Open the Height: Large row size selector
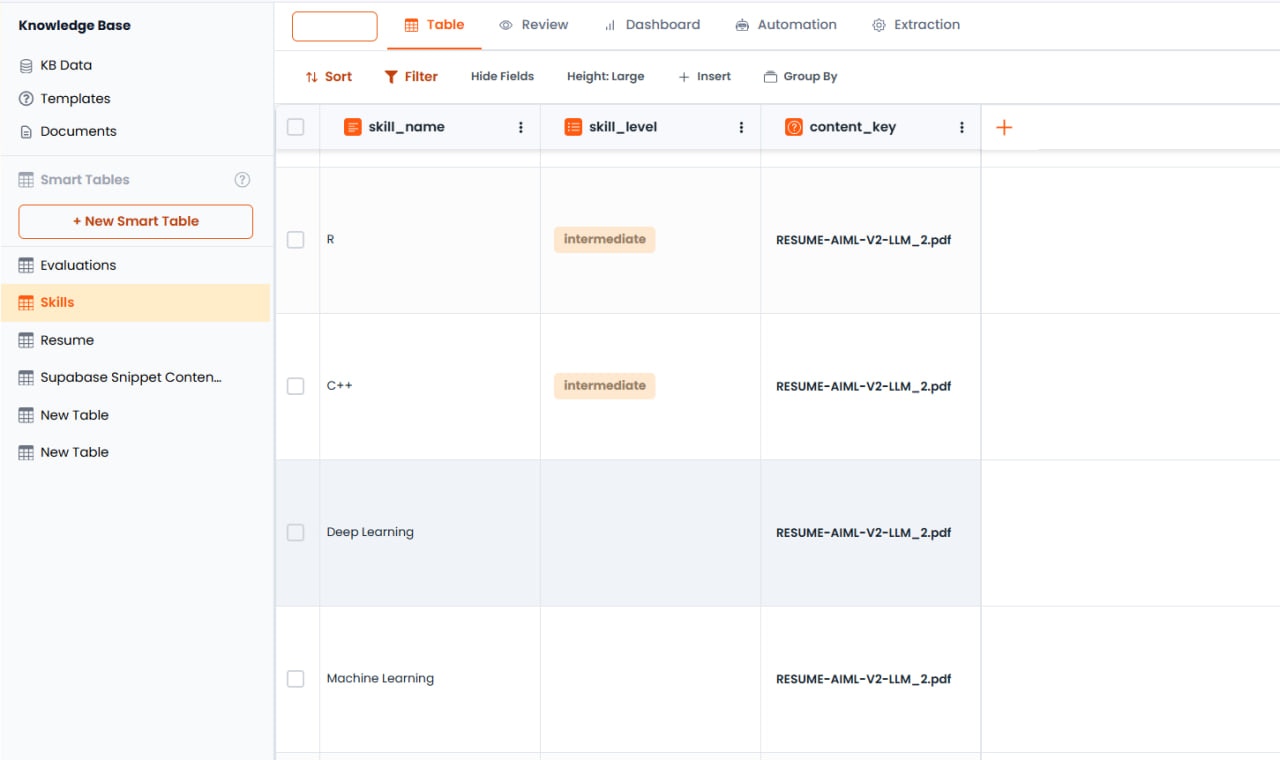Viewport: 1280px width, 760px height. 605,76
